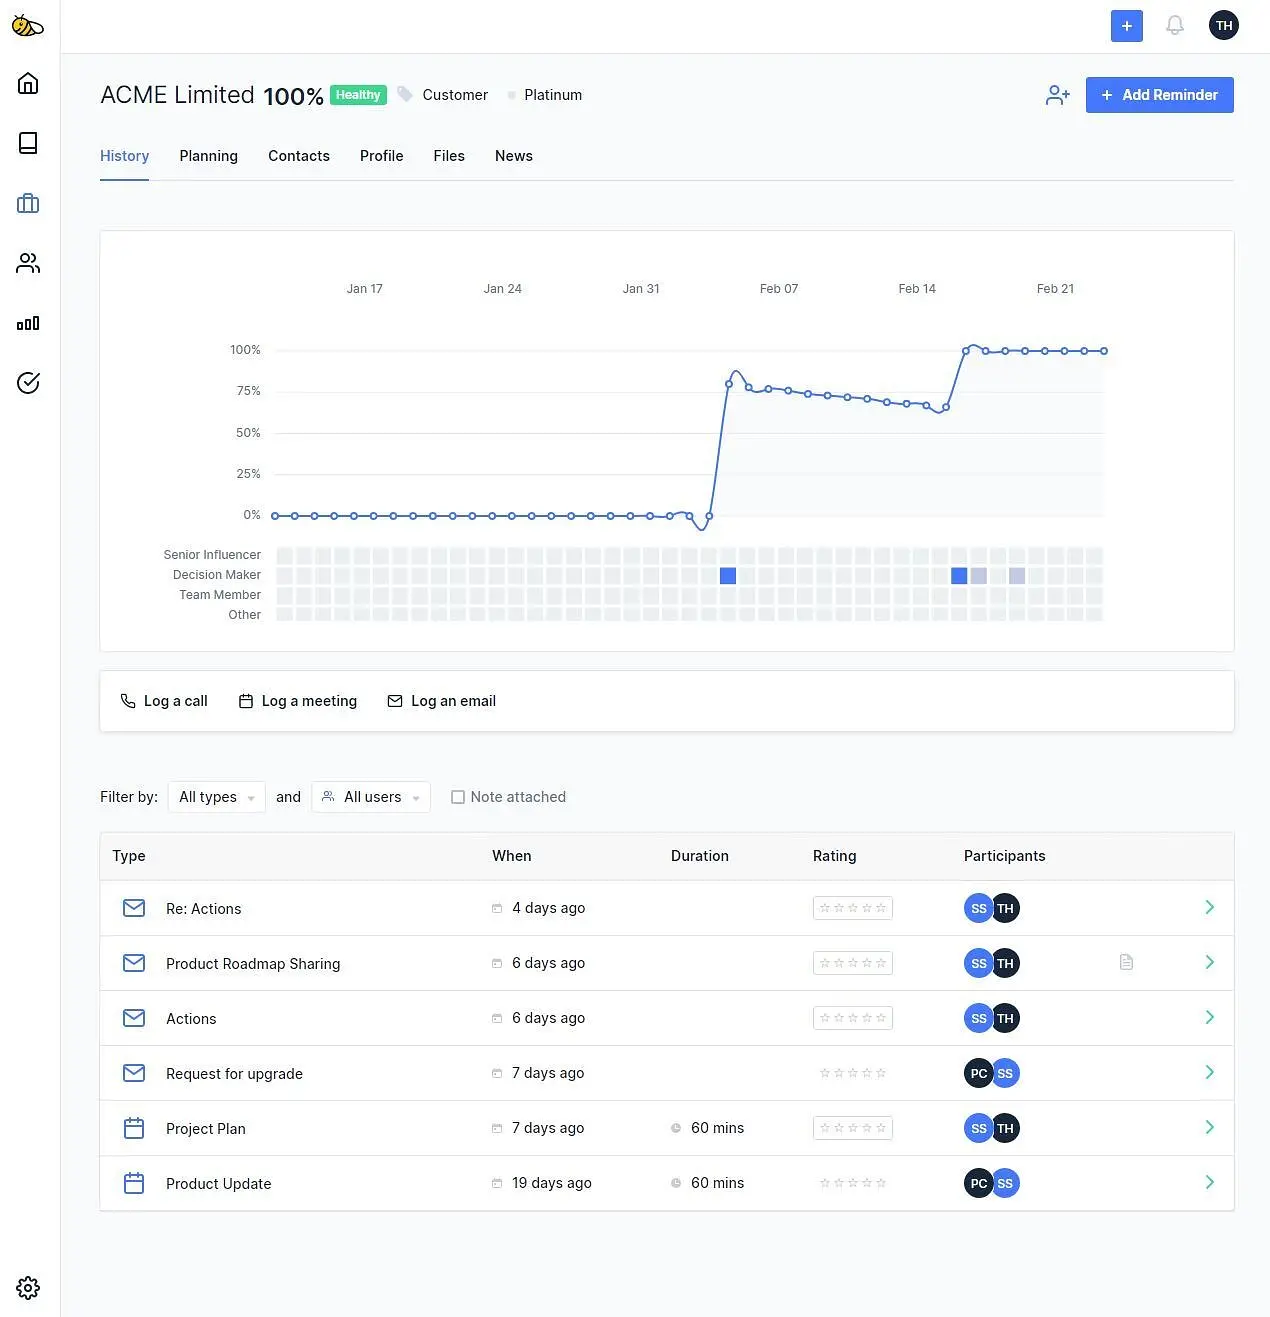This screenshot has width=1270, height=1317.
Task: Click the SS avatar in the Re: Actions row
Action: pos(978,908)
